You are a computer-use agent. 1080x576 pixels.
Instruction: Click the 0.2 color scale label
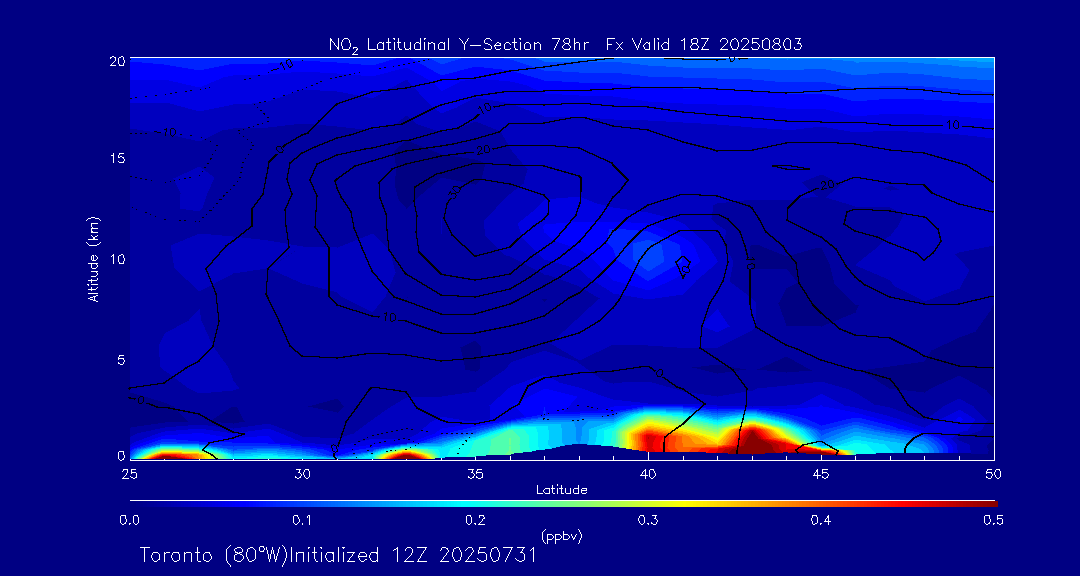coord(475,520)
